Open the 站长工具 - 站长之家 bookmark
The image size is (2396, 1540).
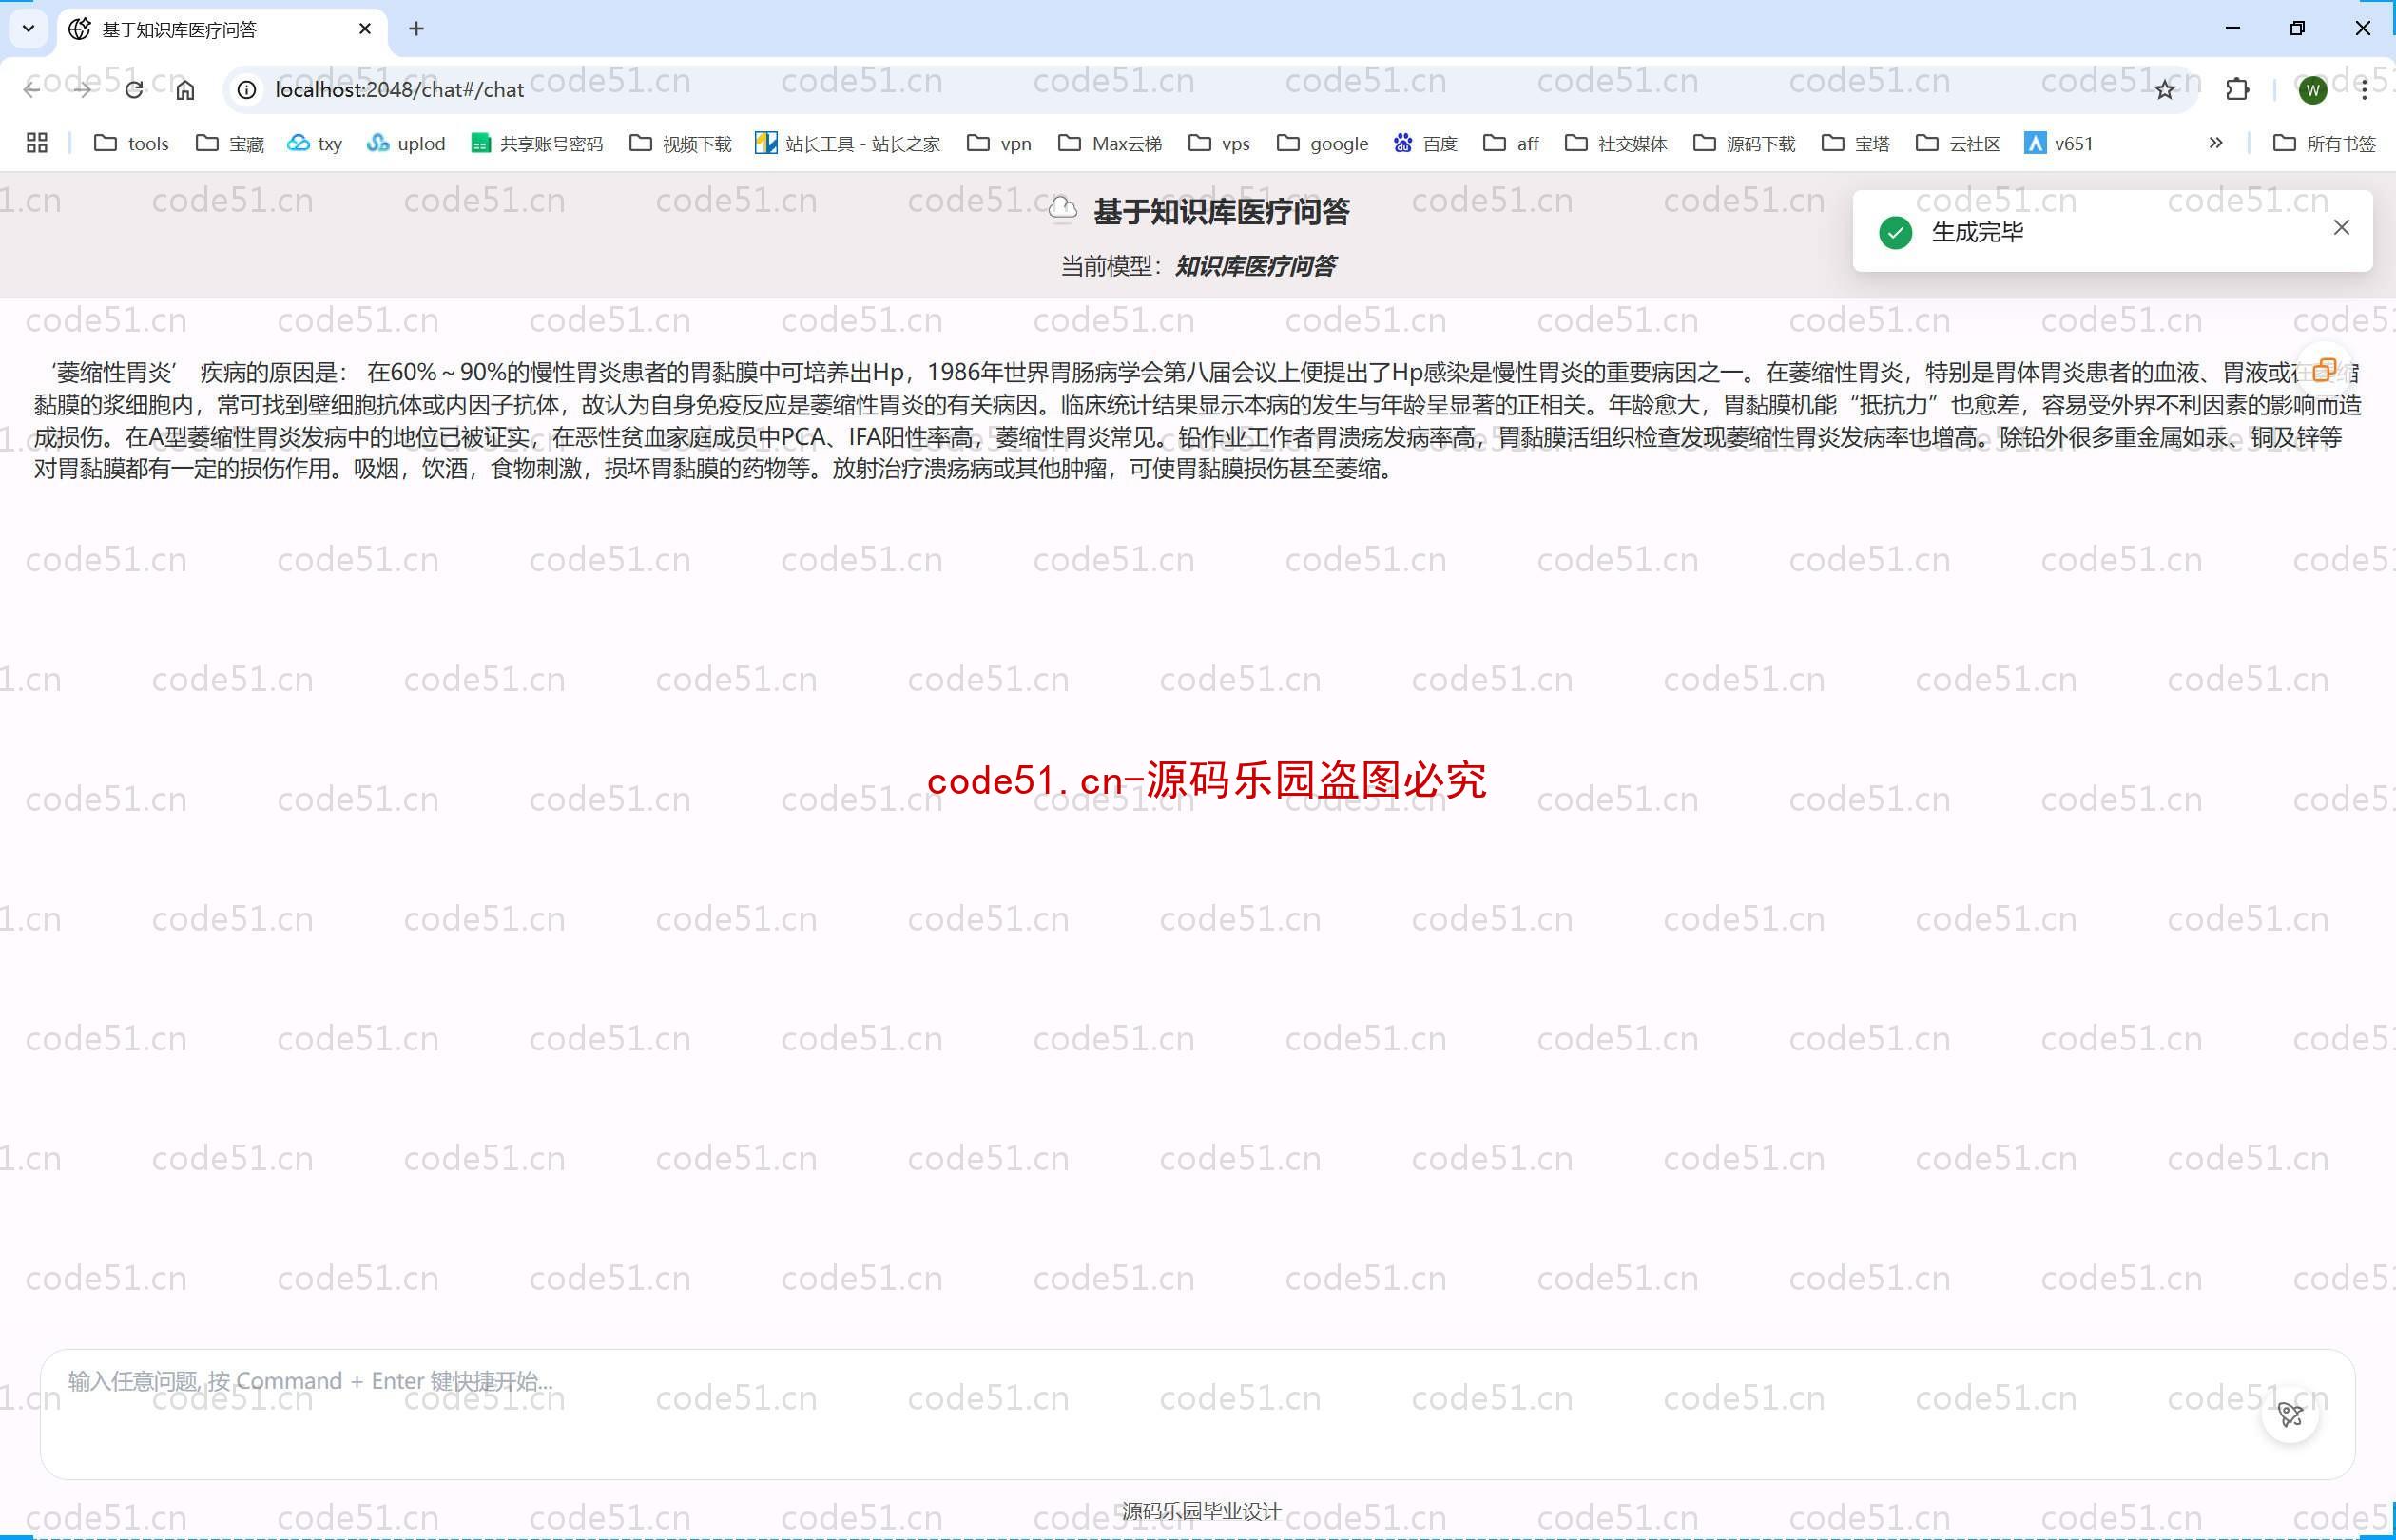coord(847,143)
